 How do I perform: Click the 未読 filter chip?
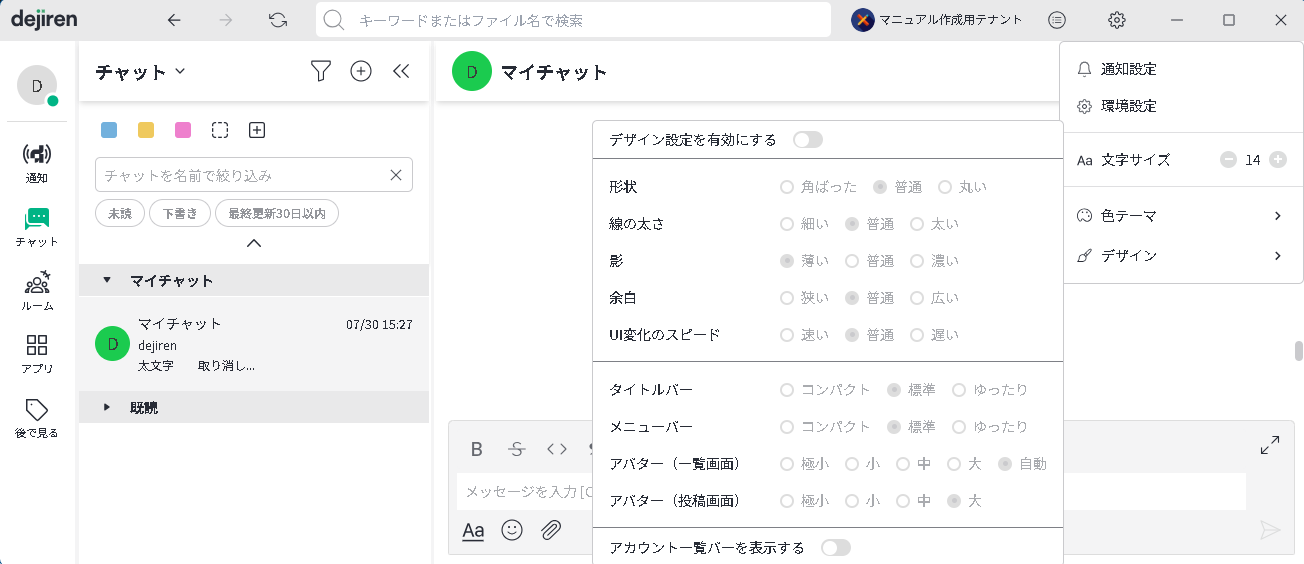tap(120, 213)
